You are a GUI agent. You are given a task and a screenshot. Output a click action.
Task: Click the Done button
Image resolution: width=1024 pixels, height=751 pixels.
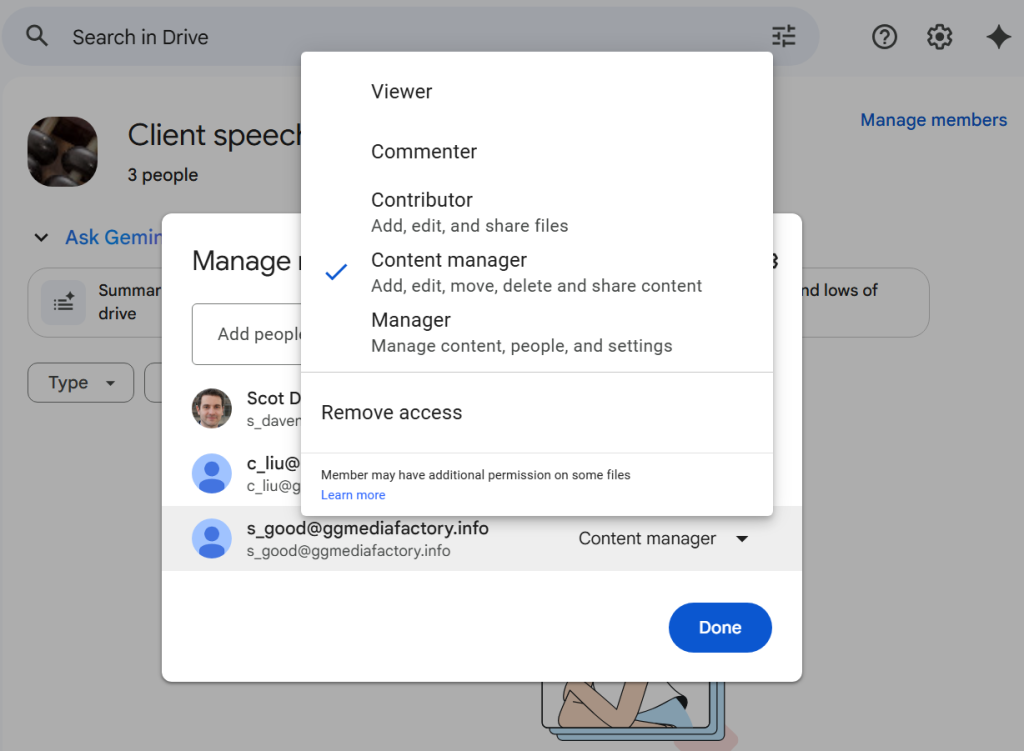[x=720, y=627]
